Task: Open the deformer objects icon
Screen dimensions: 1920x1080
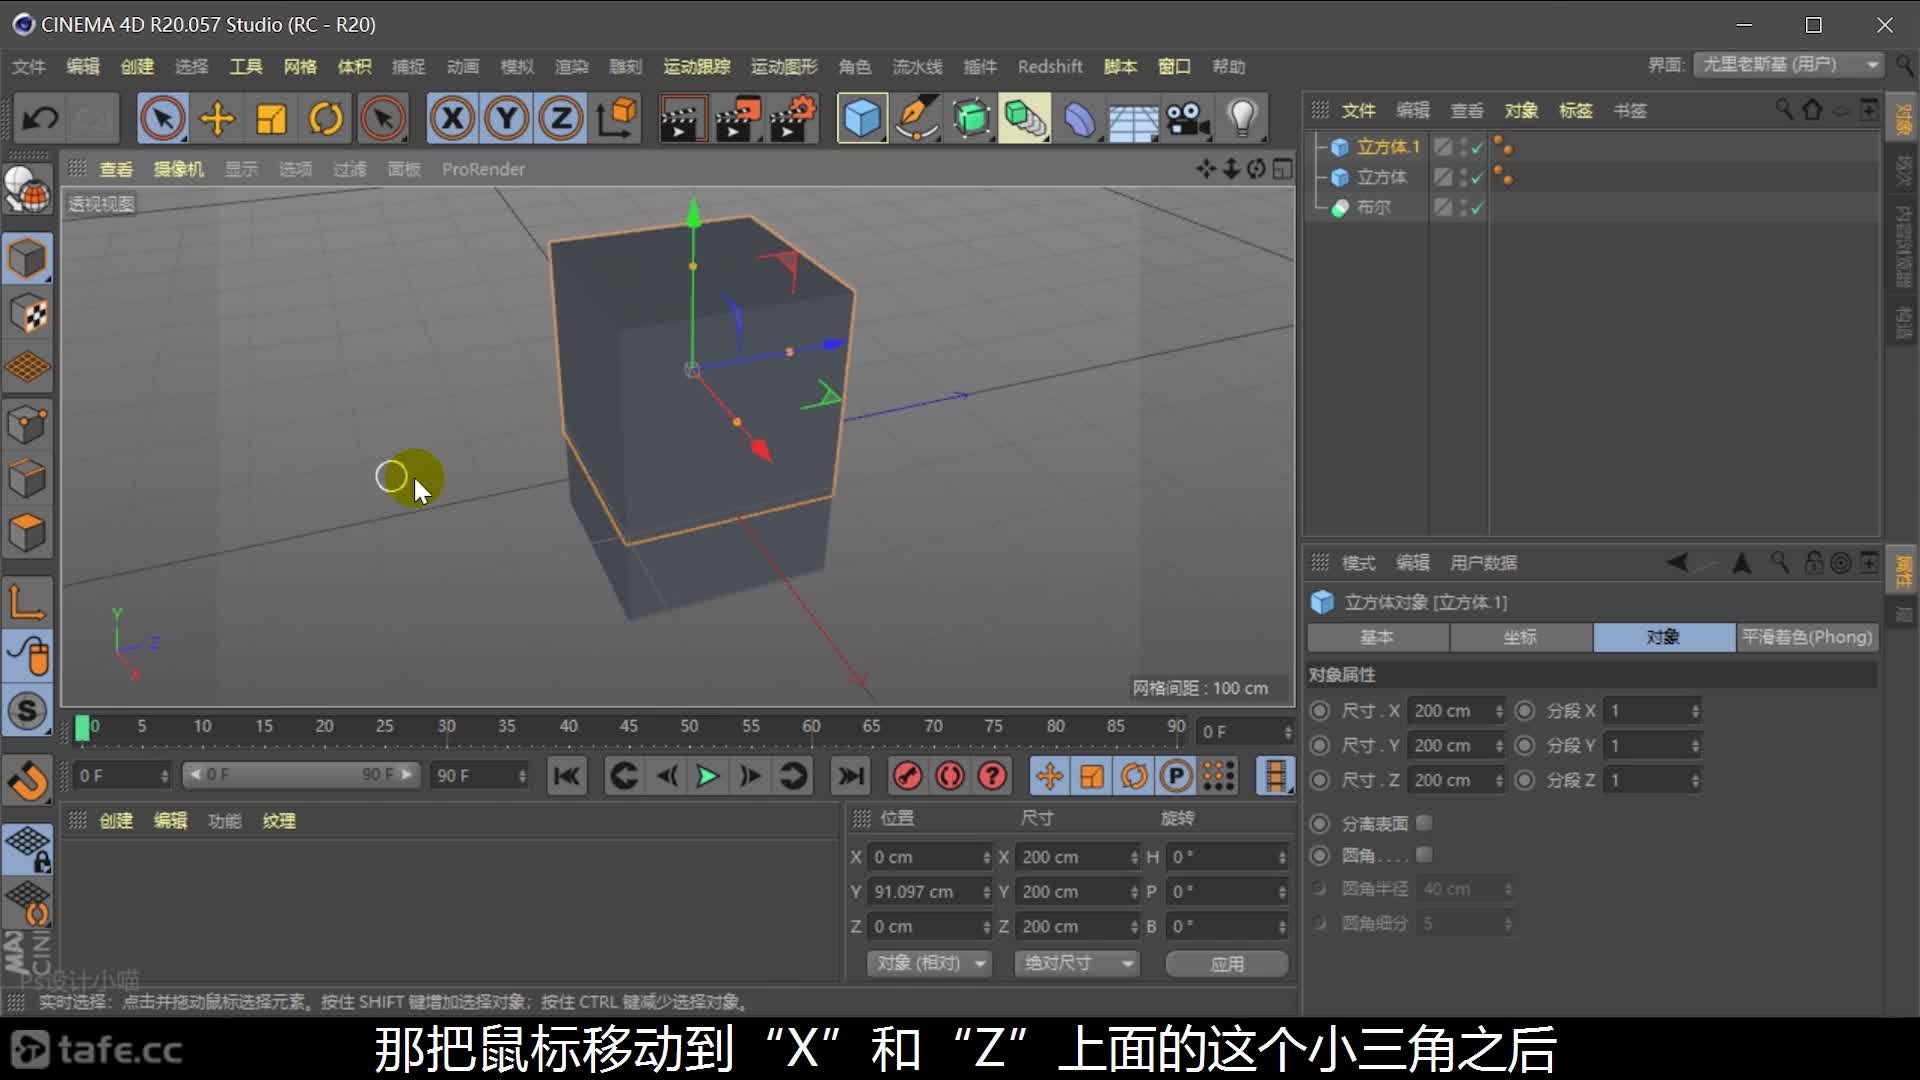Action: point(1080,119)
